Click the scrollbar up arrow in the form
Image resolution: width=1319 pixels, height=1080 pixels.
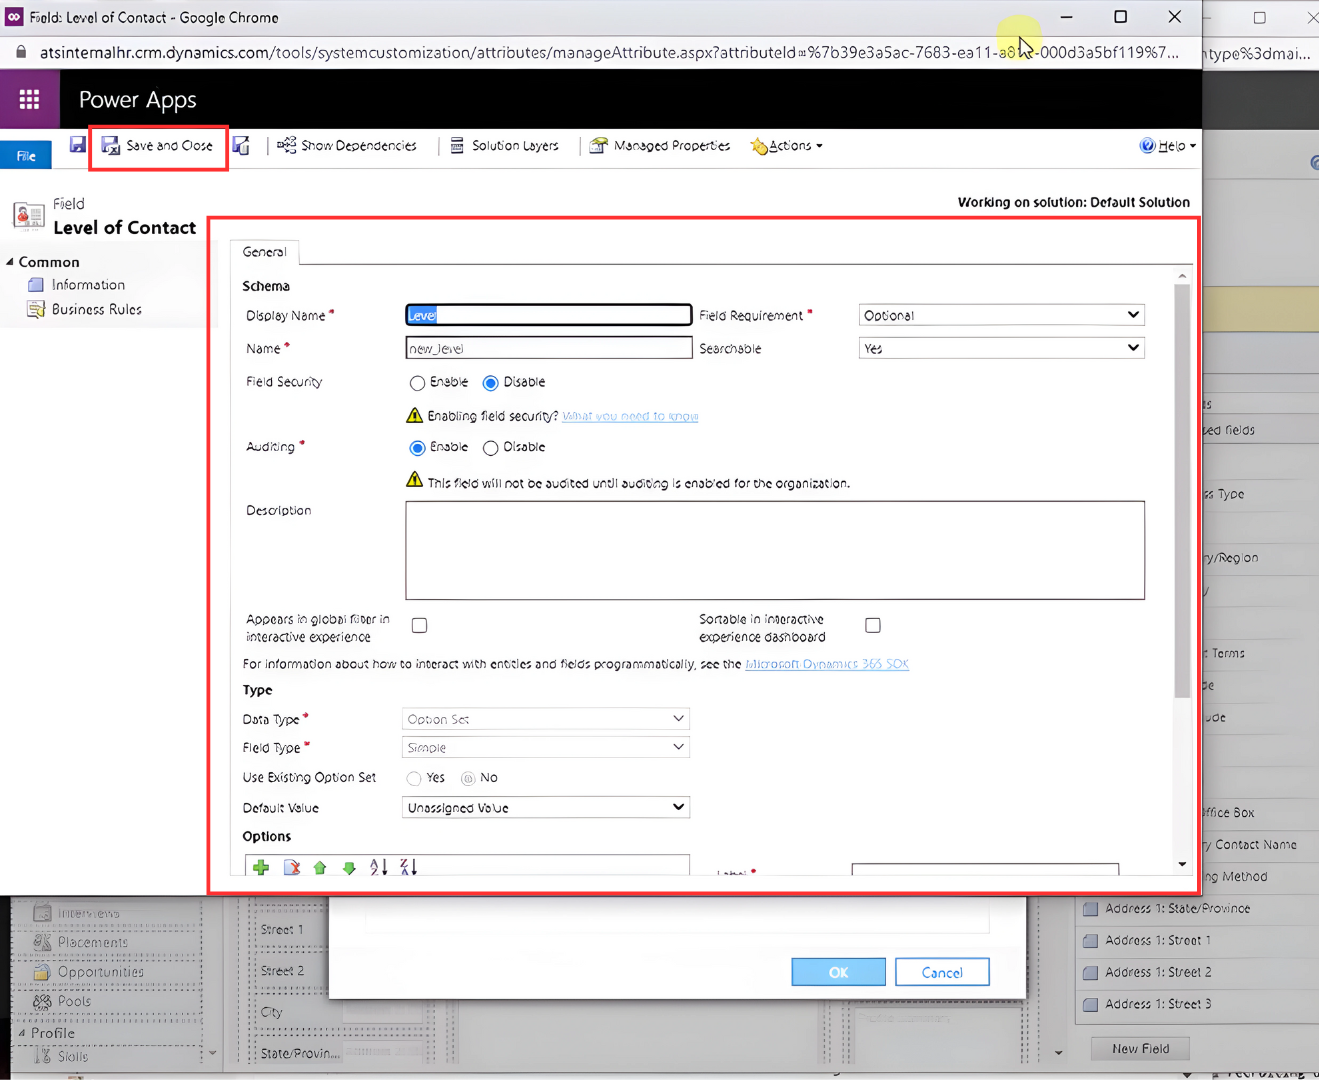pos(1182,275)
